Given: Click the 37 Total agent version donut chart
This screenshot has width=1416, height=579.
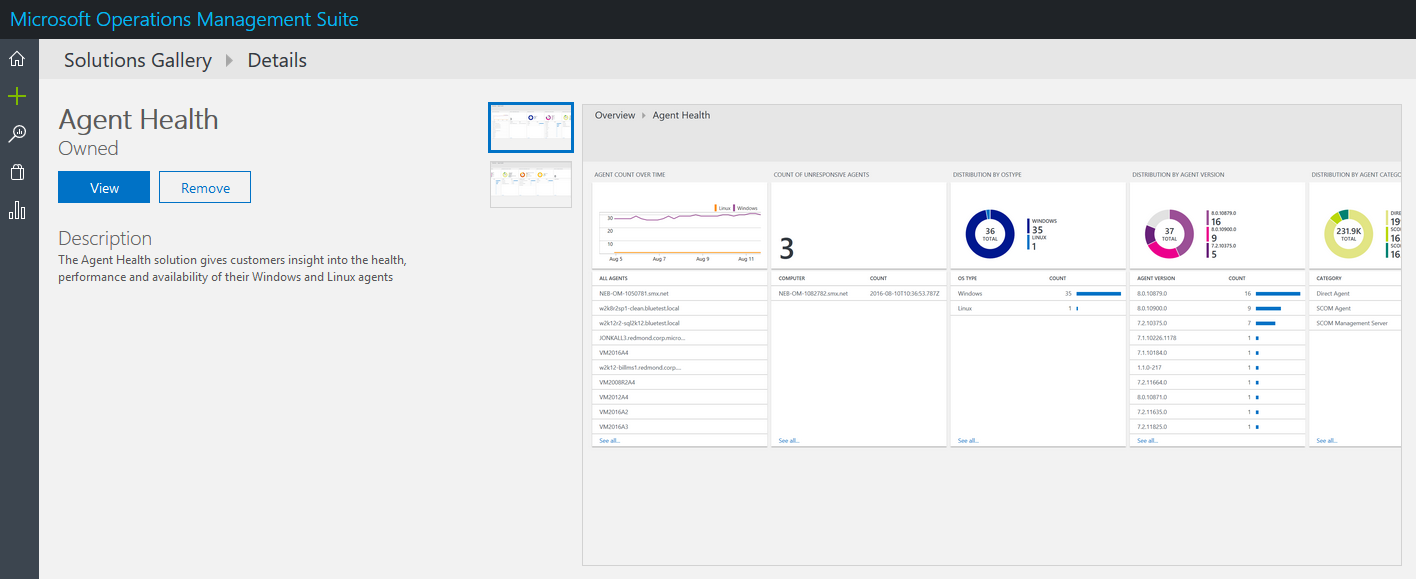Looking at the screenshot, I should (1169, 235).
